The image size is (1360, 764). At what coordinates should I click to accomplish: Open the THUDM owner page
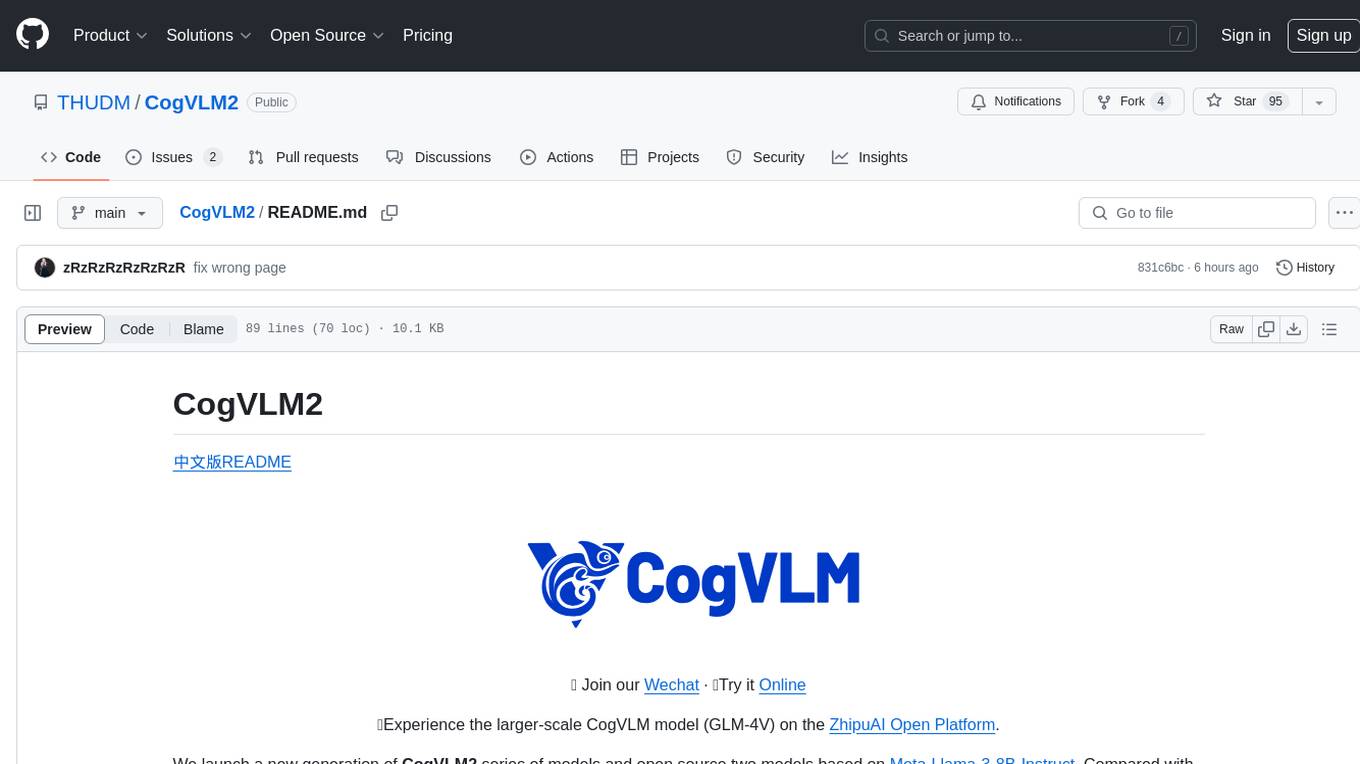click(x=93, y=102)
